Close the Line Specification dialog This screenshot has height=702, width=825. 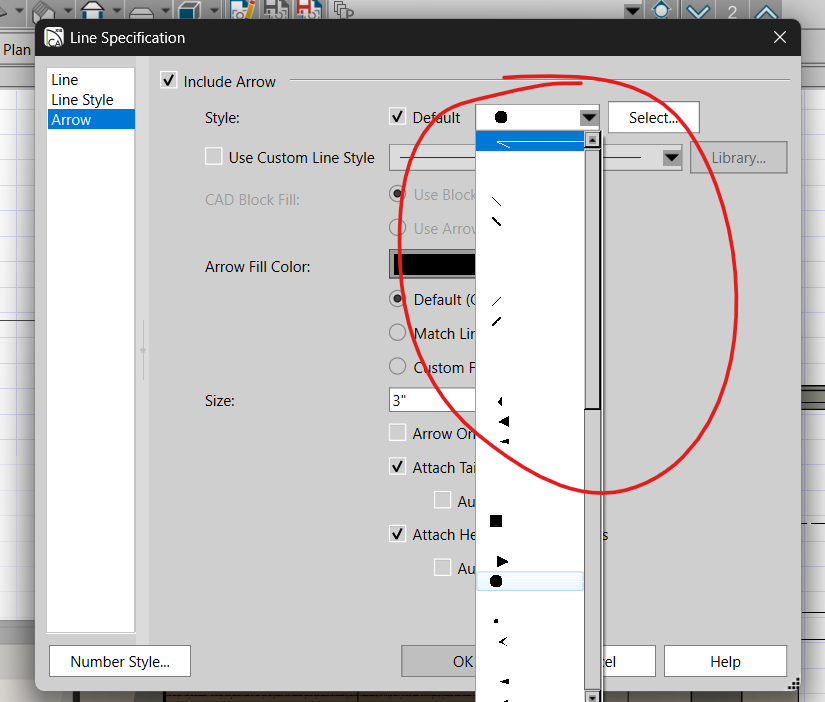pyautogui.click(x=780, y=37)
